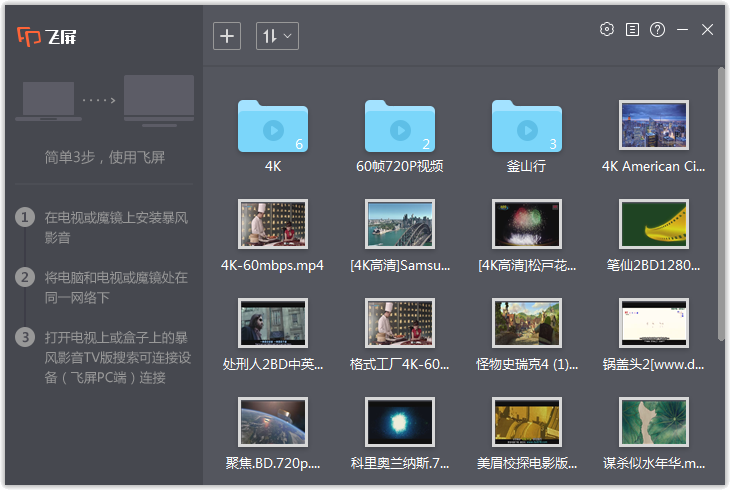The width and height of the screenshot is (730, 490).
Task: Click the 处刑人2BD中英... file name
Action: (273, 364)
